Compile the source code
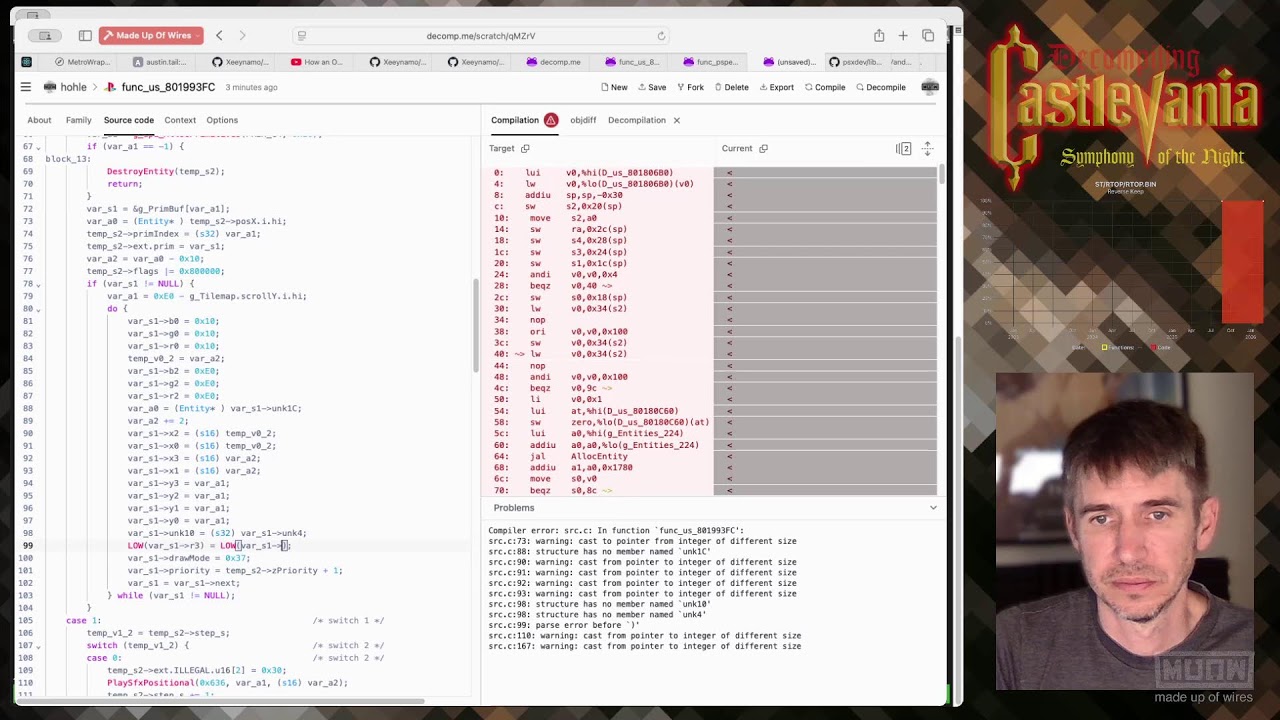Image resolution: width=1280 pixels, height=720 pixels. coord(825,87)
